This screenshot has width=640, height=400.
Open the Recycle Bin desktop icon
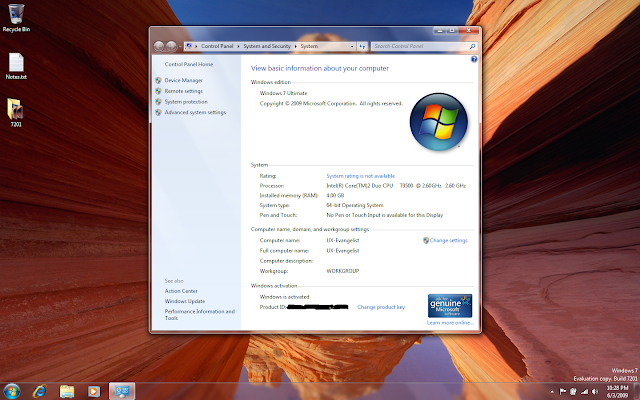16,18
